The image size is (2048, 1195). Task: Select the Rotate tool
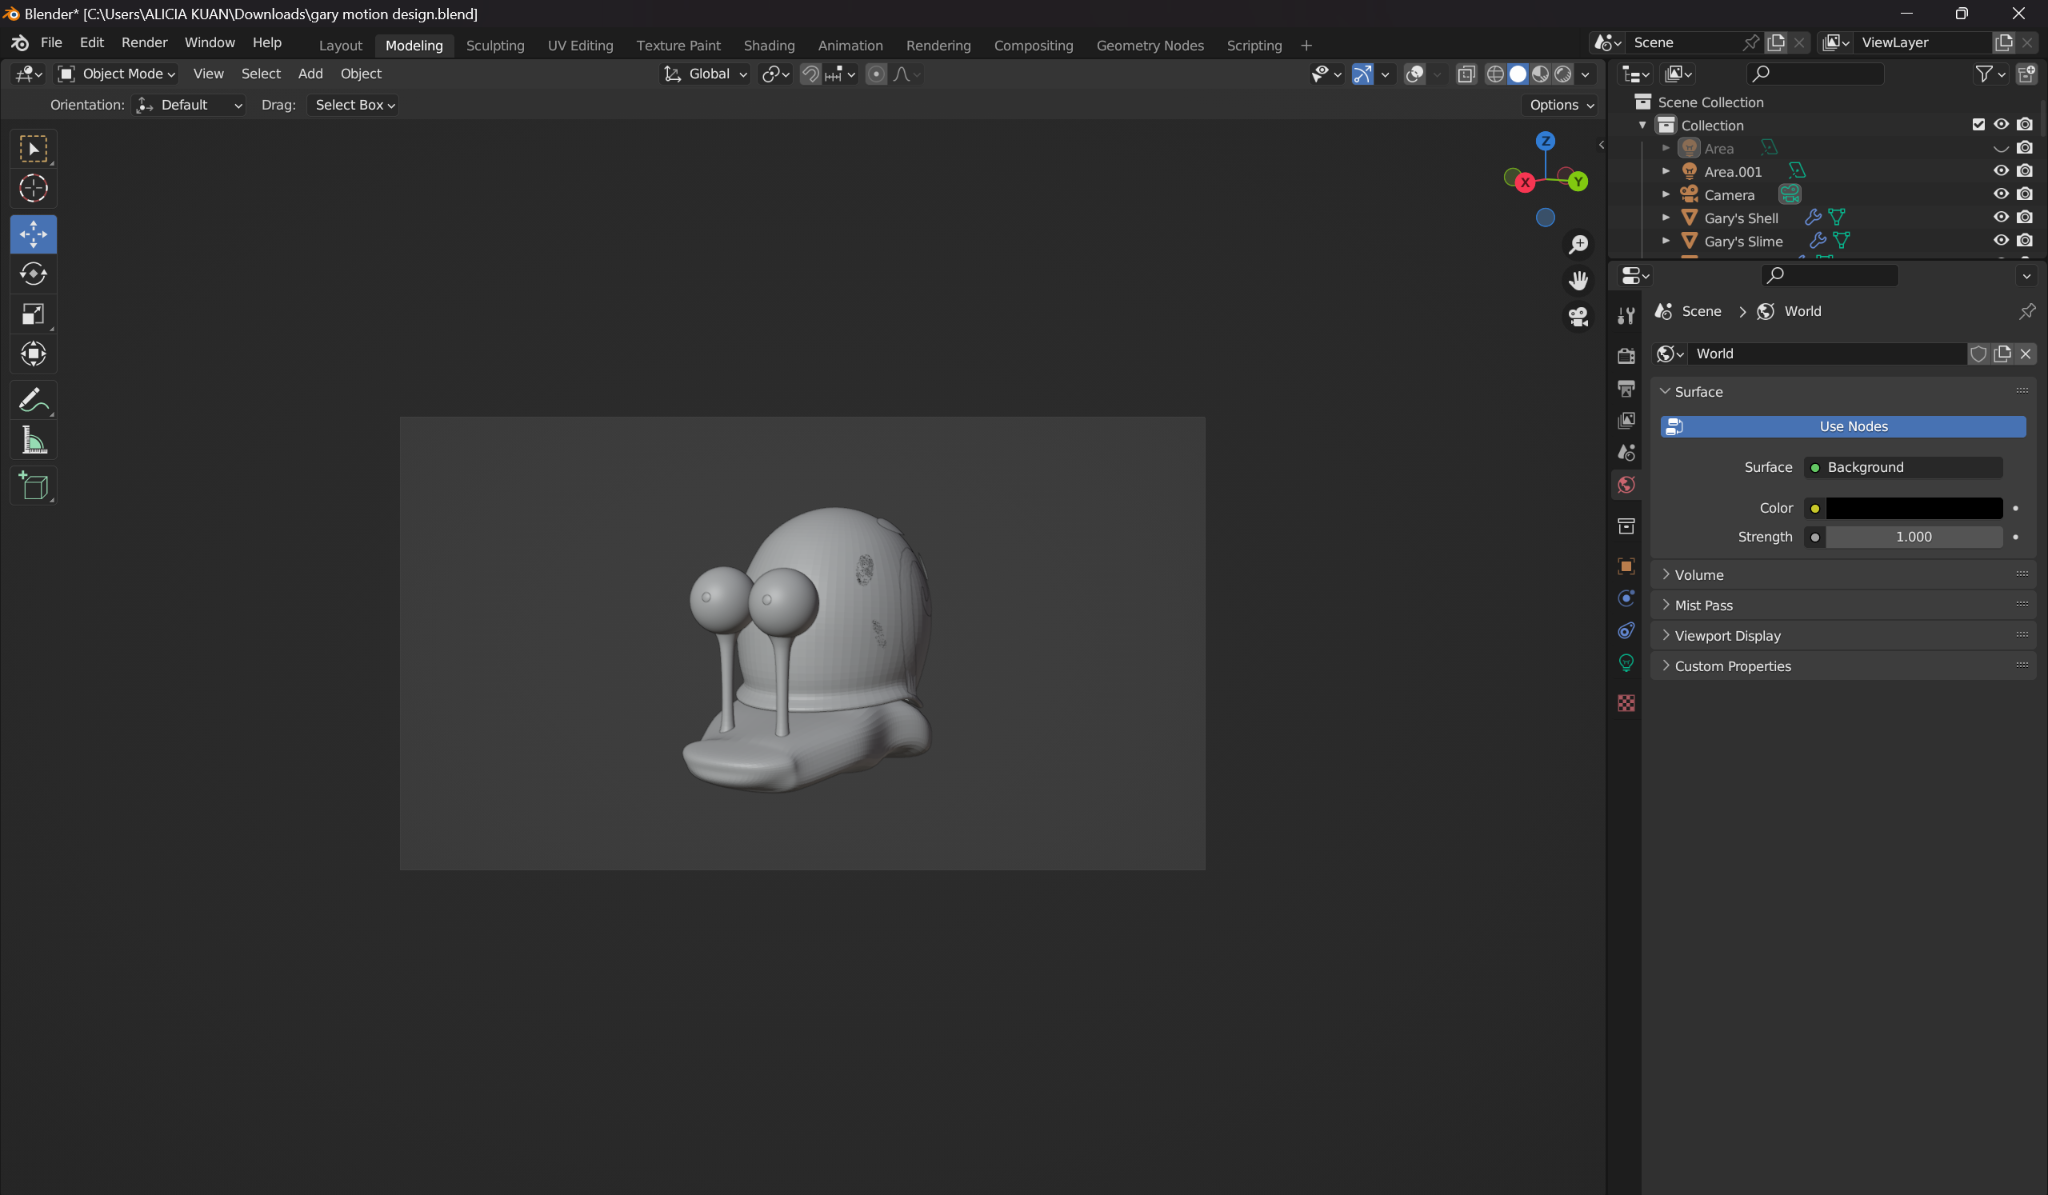pyautogui.click(x=33, y=274)
